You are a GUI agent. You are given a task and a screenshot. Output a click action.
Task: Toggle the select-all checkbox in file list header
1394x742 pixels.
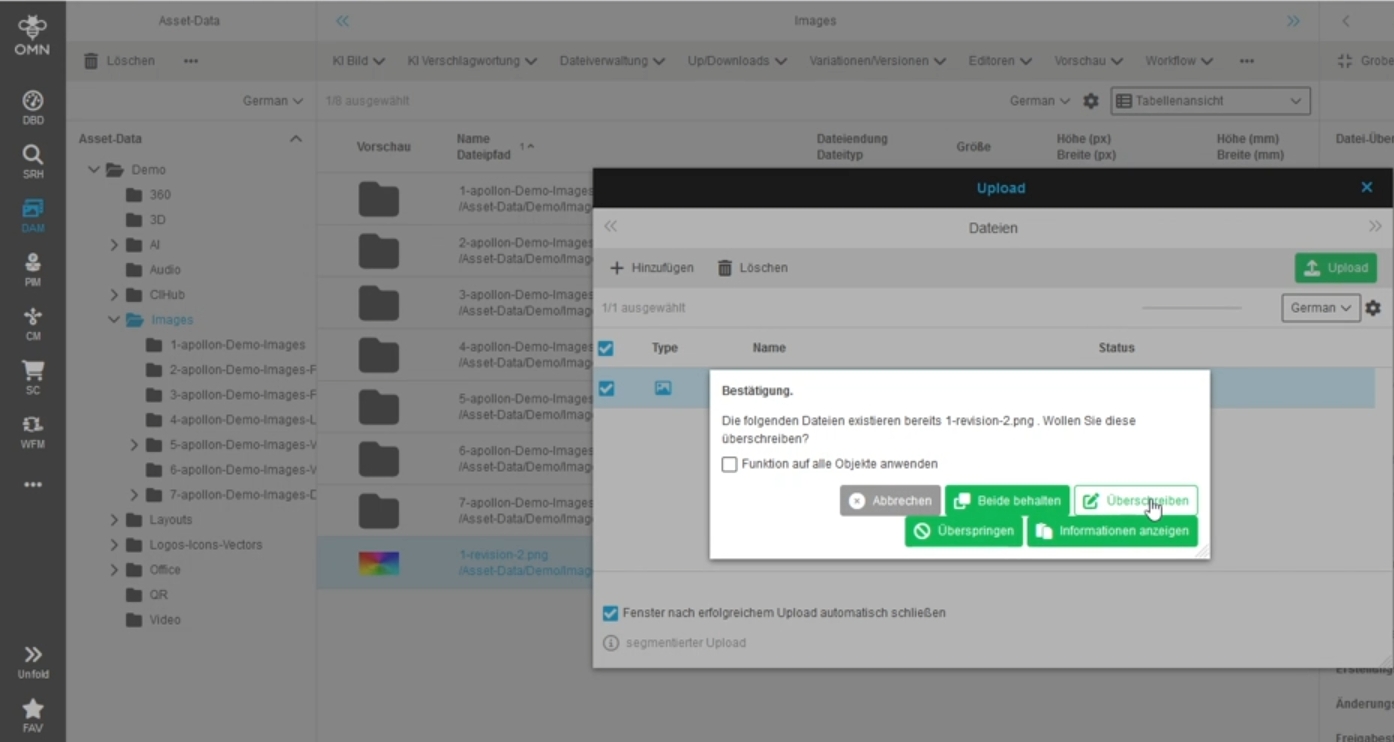coord(606,348)
